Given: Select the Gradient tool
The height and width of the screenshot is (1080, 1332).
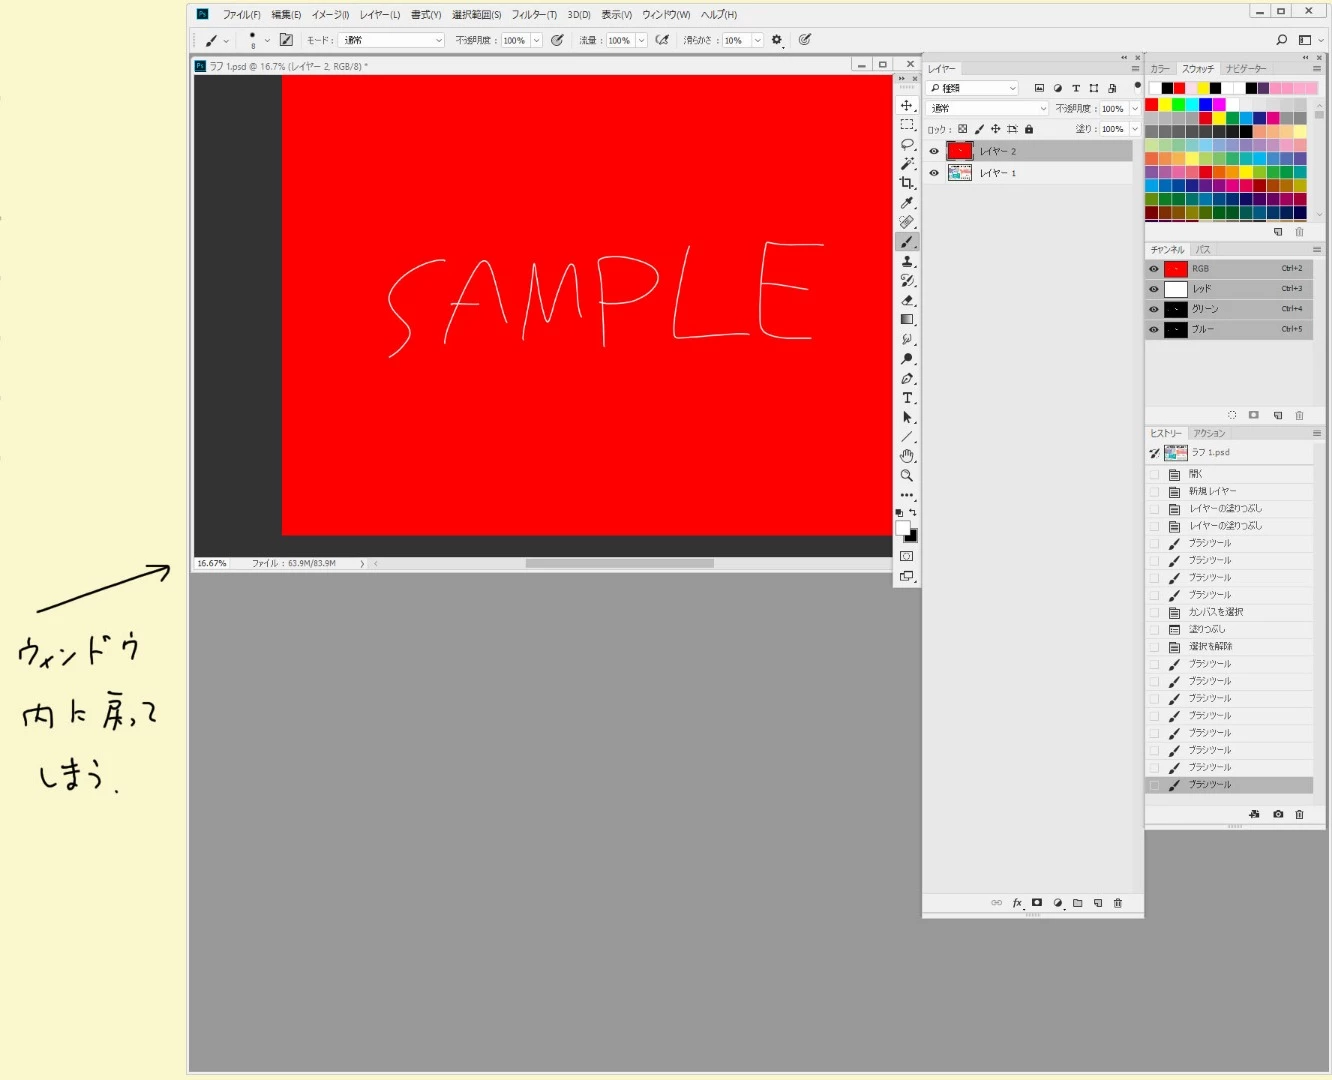Looking at the screenshot, I should click(x=907, y=320).
